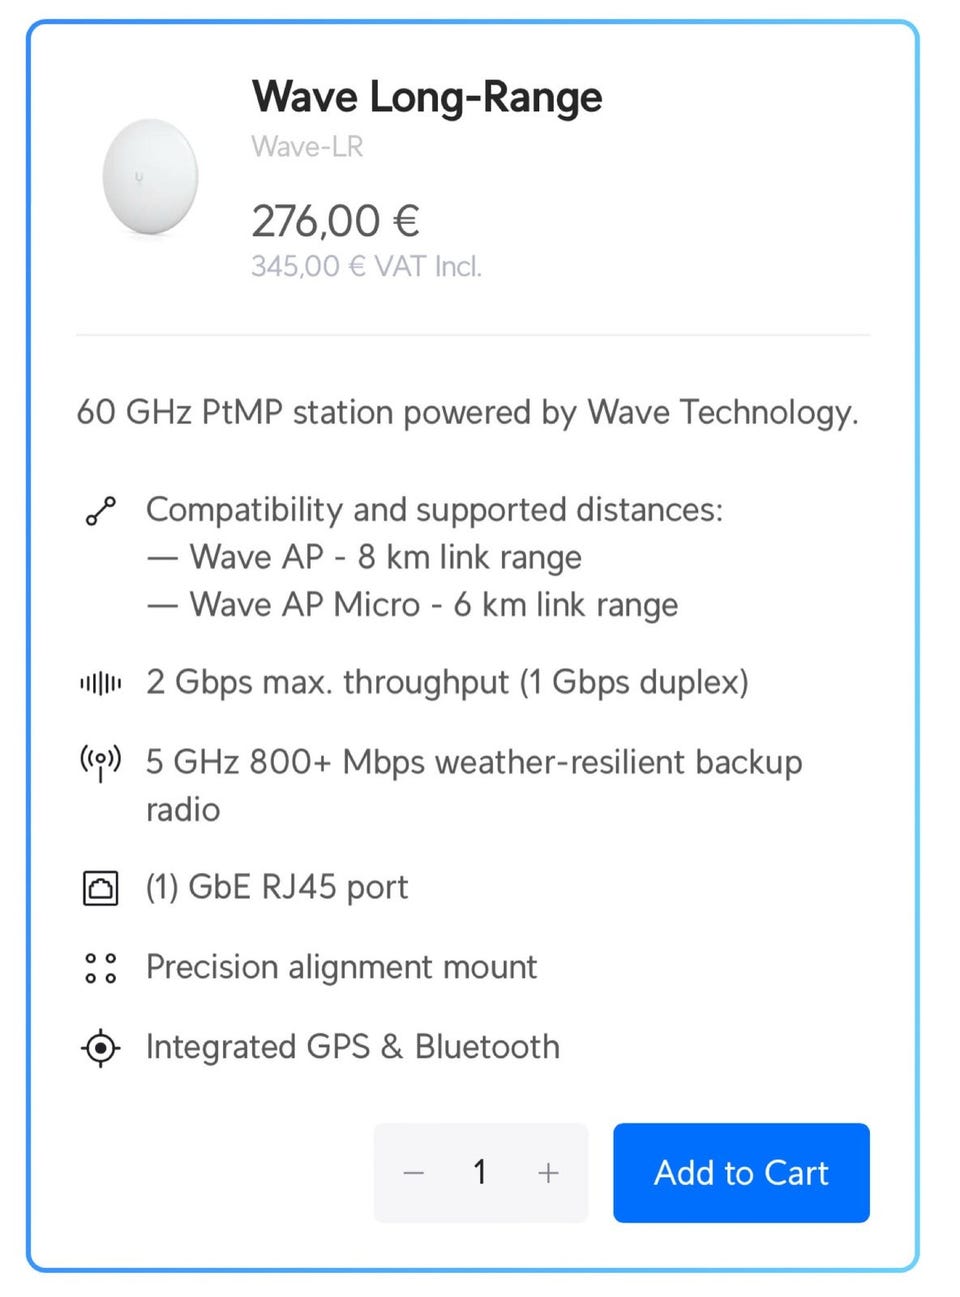Screen dimensions: 960x1297
Task: Click the 345,00 € VAT Incl. price
Action: coord(366,267)
